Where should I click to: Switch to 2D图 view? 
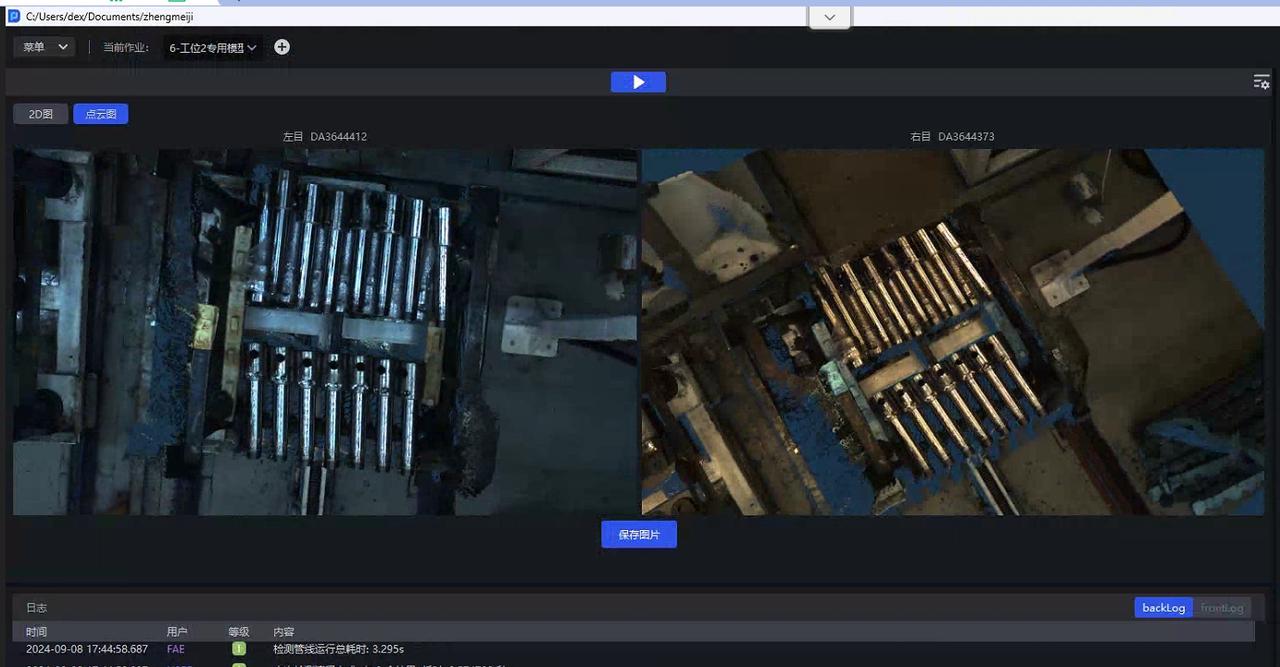pyautogui.click(x=41, y=114)
